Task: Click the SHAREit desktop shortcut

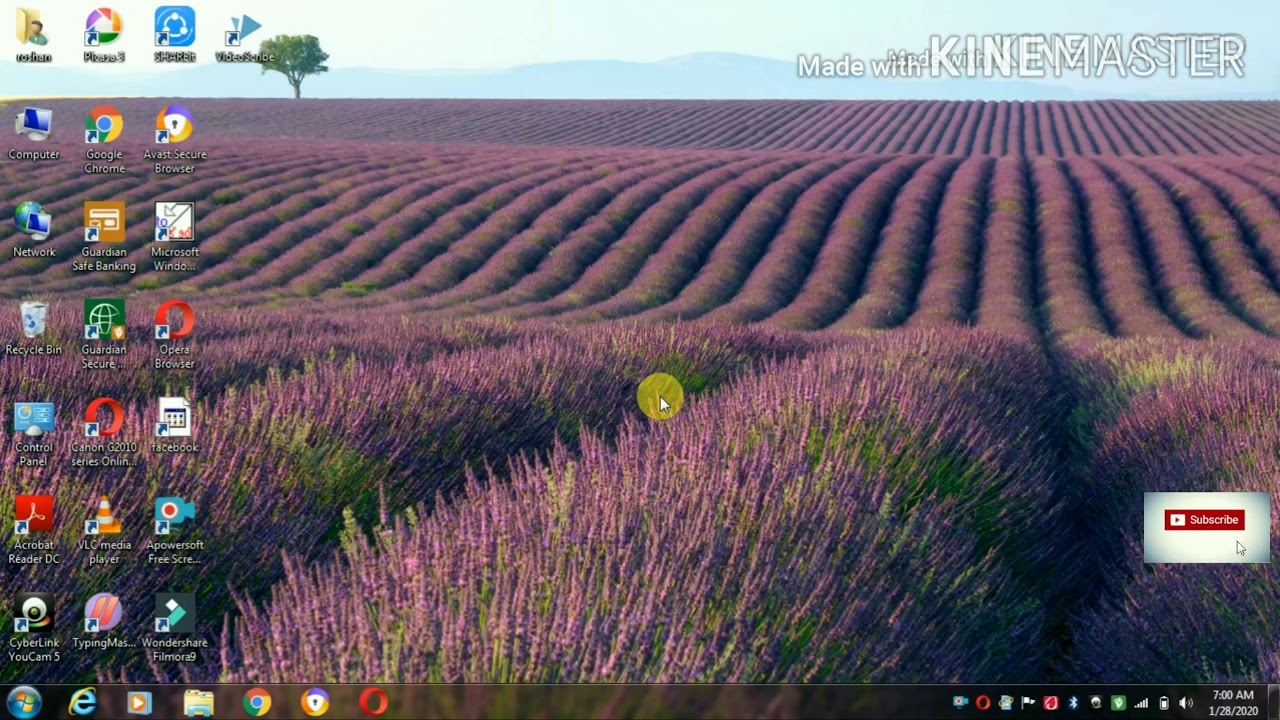Action: (x=174, y=34)
